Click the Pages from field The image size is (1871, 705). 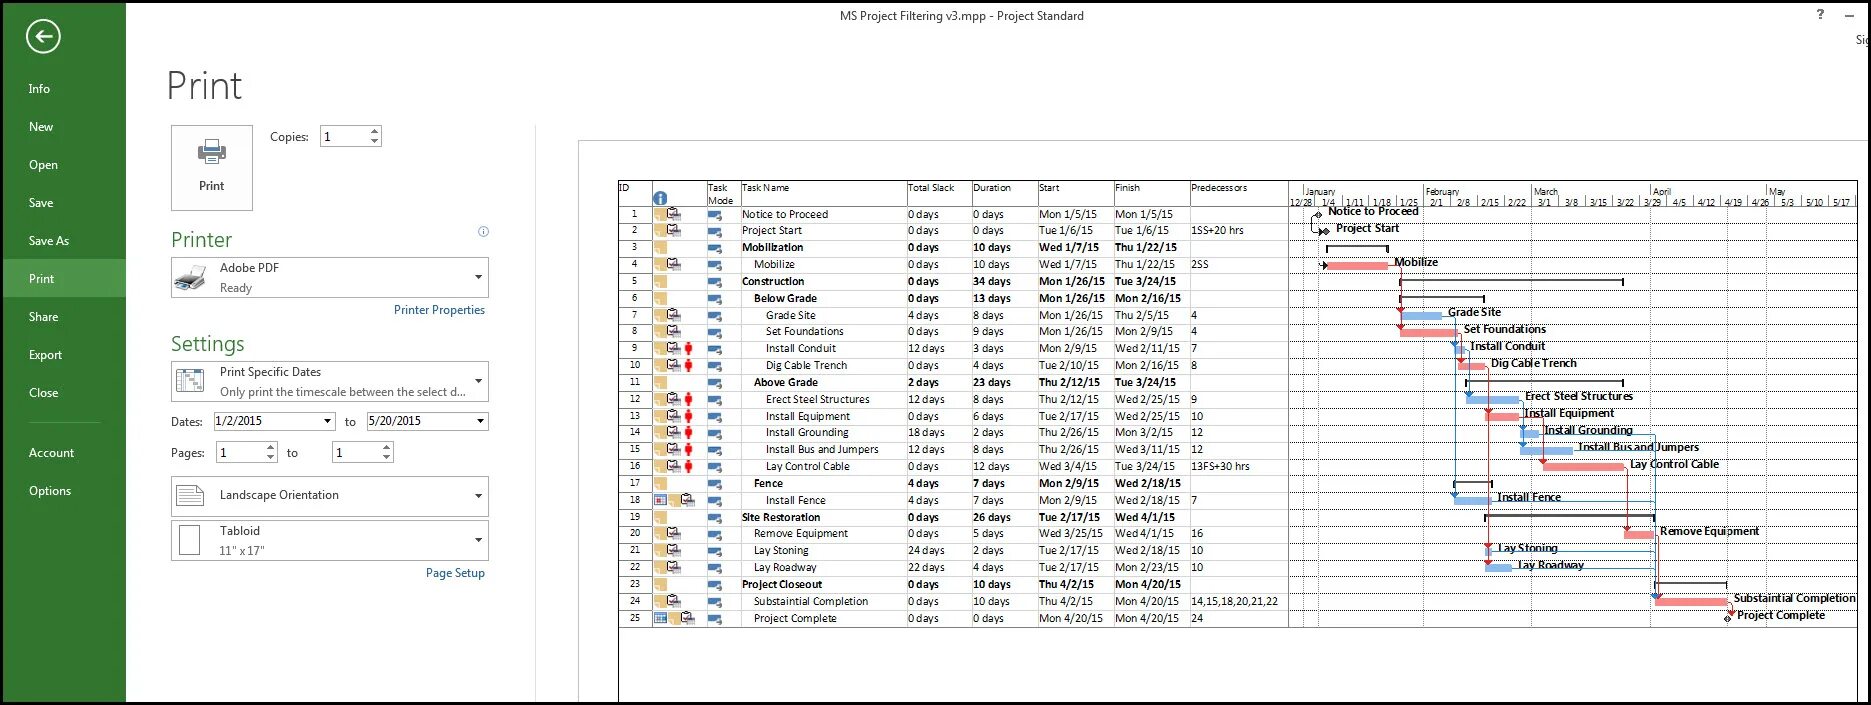click(x=240, y=453)
